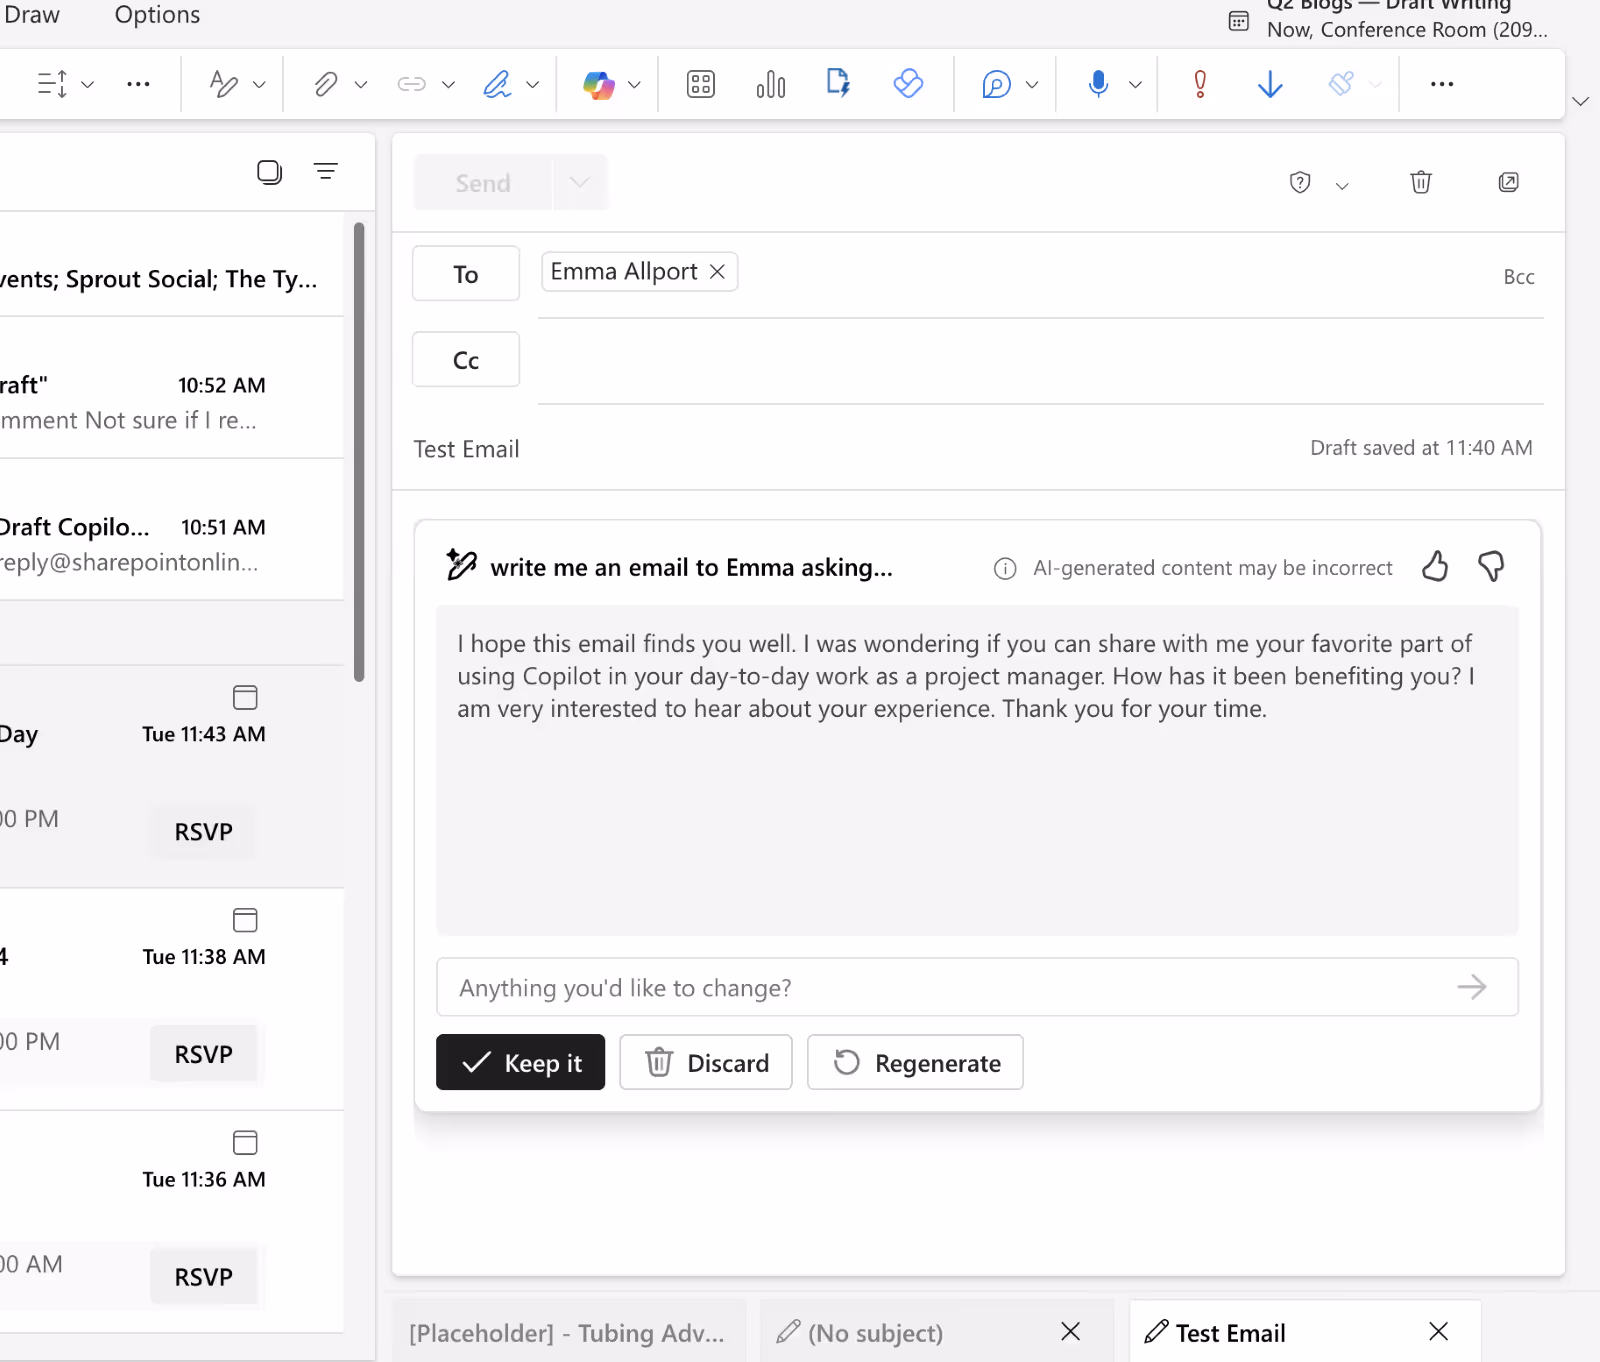Mark message as high importance
Screen dimensions: 1600x1362
(x=1200, y=84)
